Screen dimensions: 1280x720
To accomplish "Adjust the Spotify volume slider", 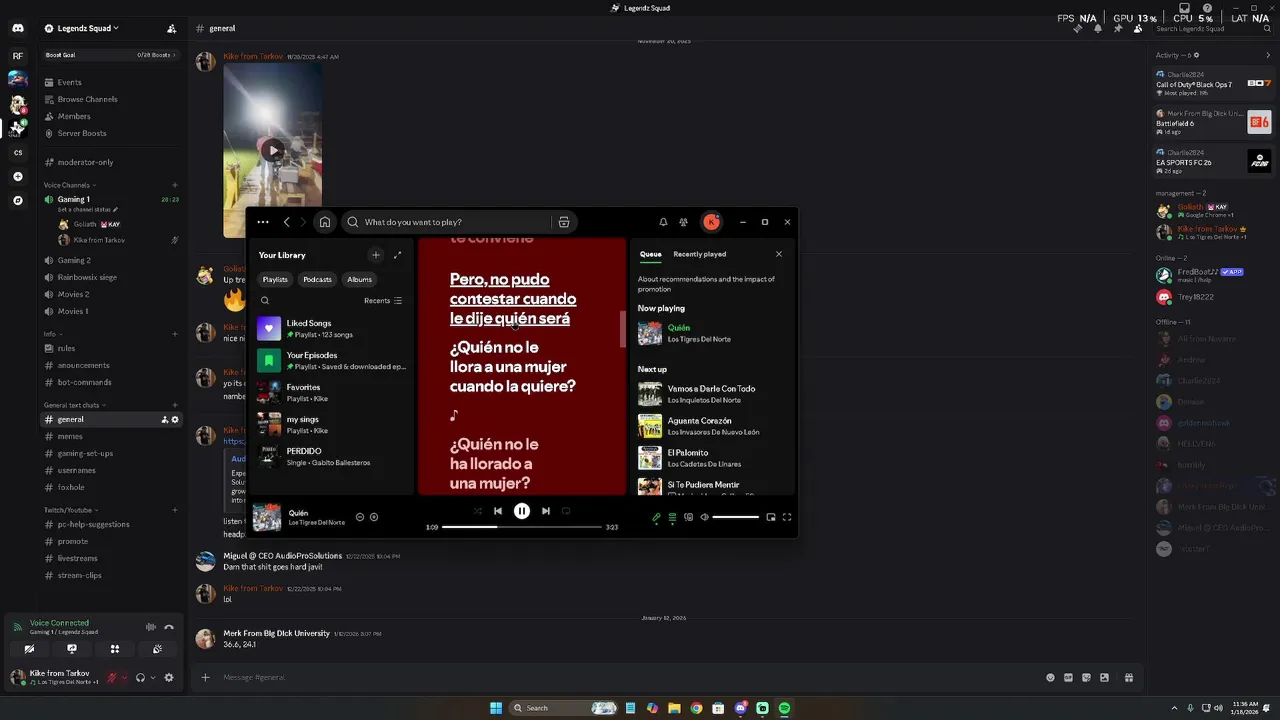I will pos(735,517).
